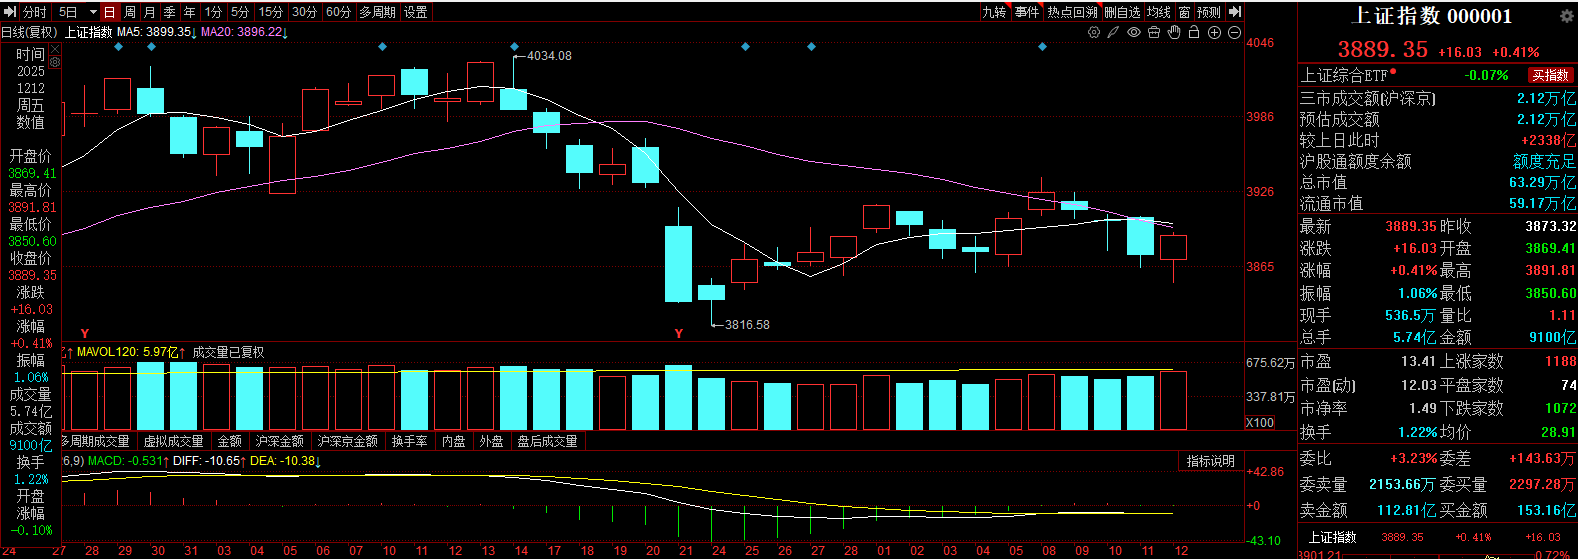Toggle the chart lock icon
The image size is (1578, 559).
1194,32
